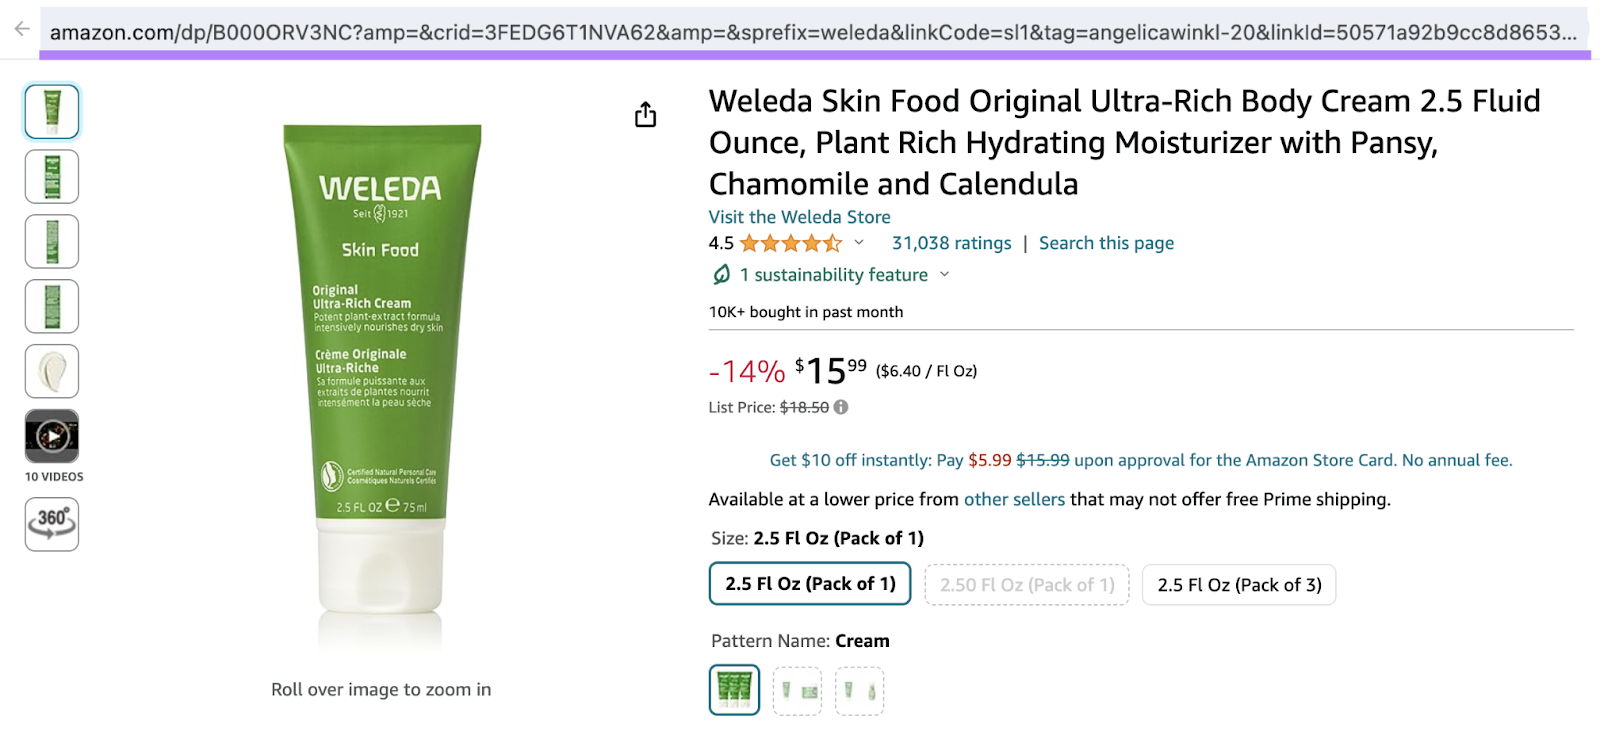
Task: Click the other sellers link
Action: click(x=1014, y=499)
